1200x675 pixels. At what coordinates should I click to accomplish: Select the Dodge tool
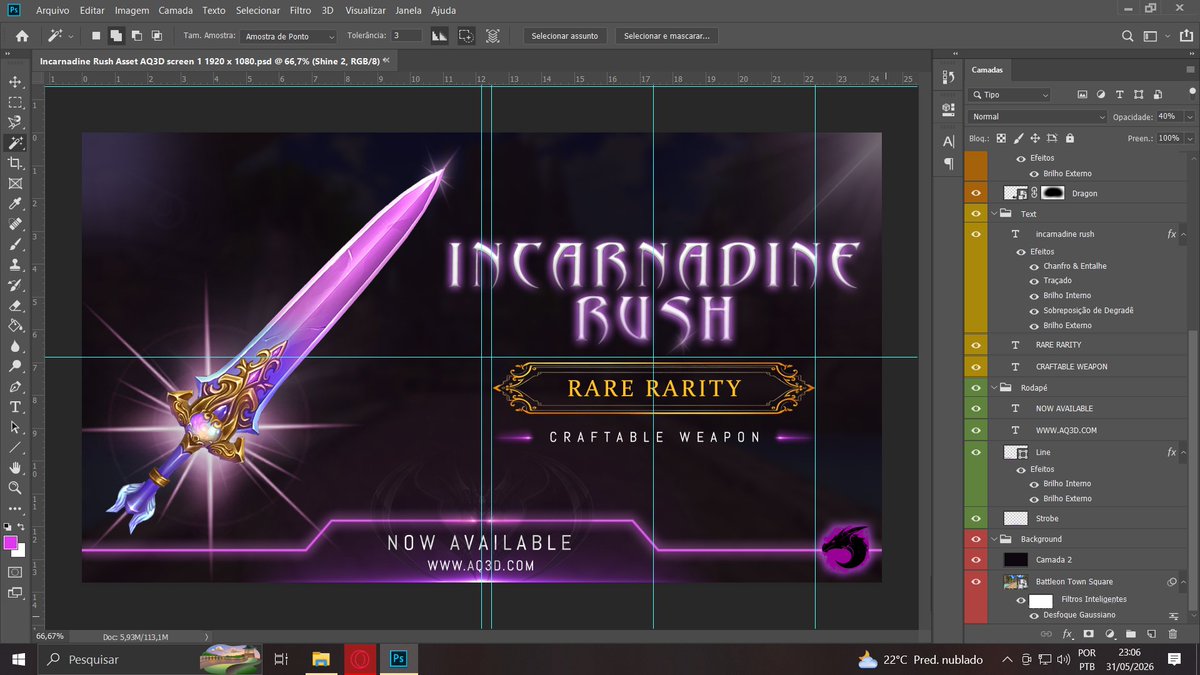click(15, 367)
